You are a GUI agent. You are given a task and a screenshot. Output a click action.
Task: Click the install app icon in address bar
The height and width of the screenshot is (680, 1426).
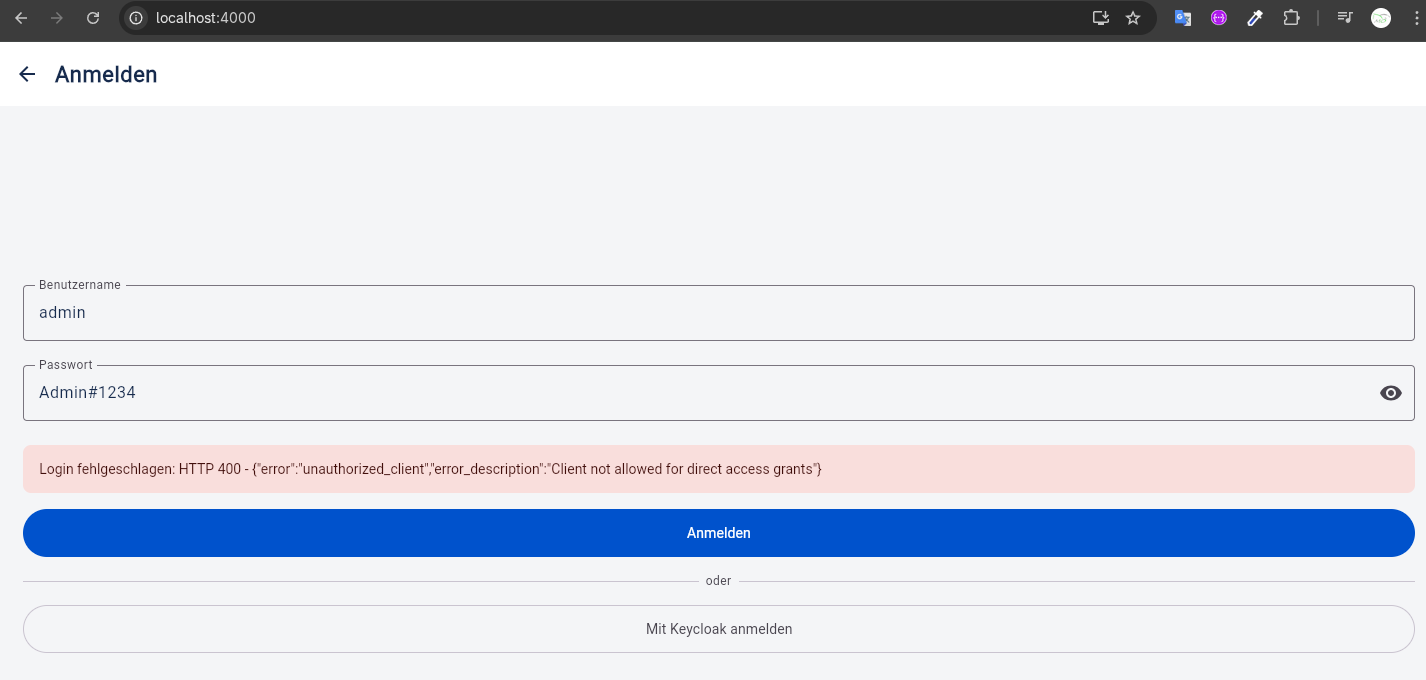coord(1101,18)
